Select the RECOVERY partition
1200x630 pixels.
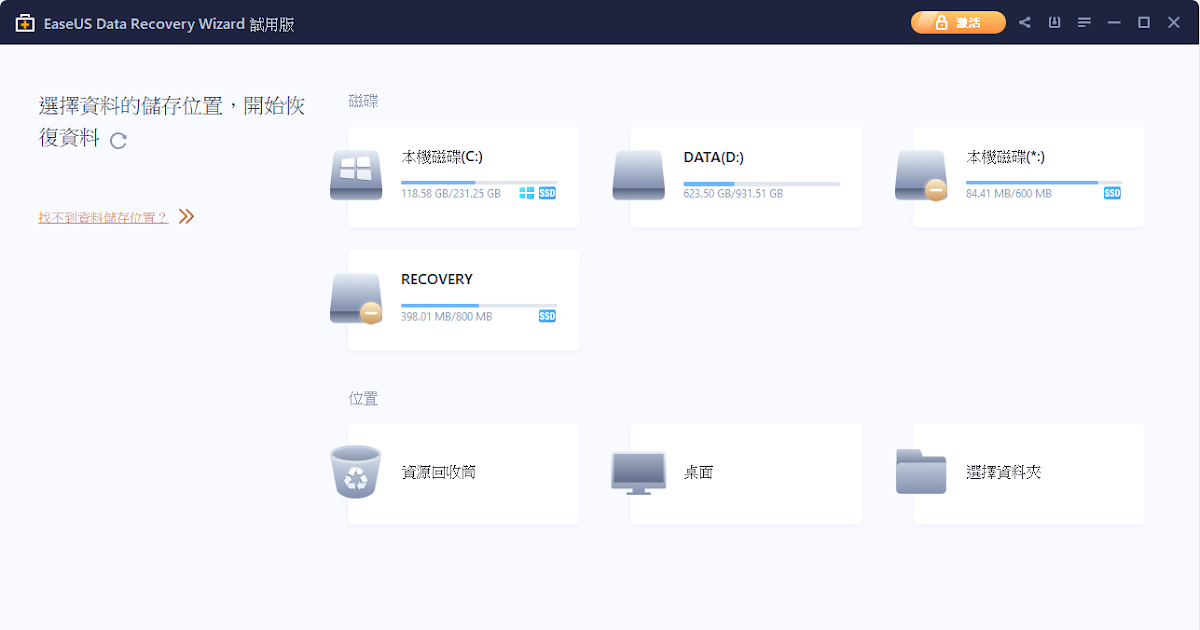click(x=463, y=300)
